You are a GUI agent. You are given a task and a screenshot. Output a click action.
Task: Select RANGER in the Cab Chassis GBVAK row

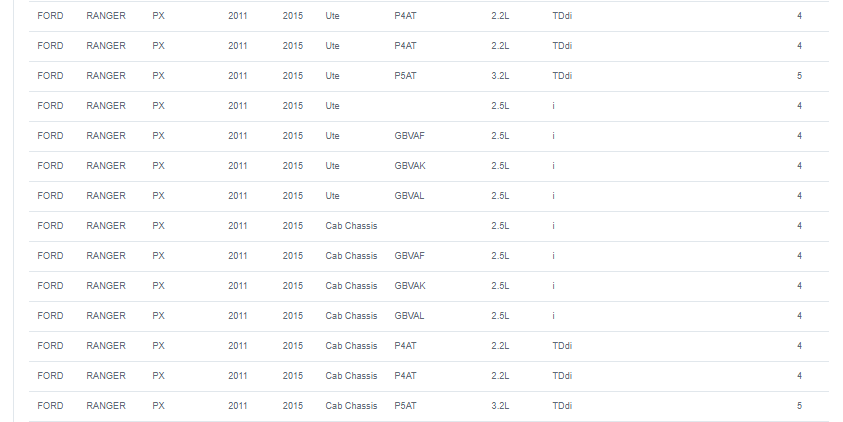pyautogui.click(x=106, y=286)
